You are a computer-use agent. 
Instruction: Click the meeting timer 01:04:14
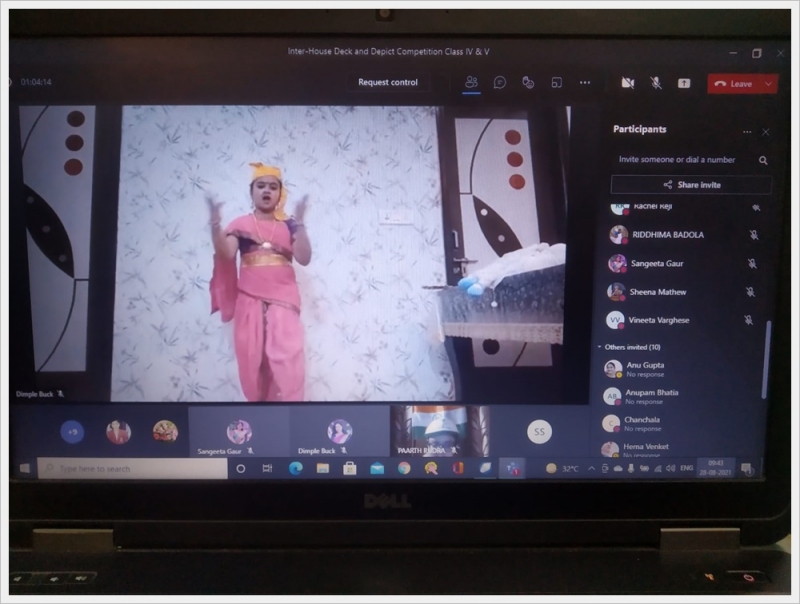tap(36, 82)
